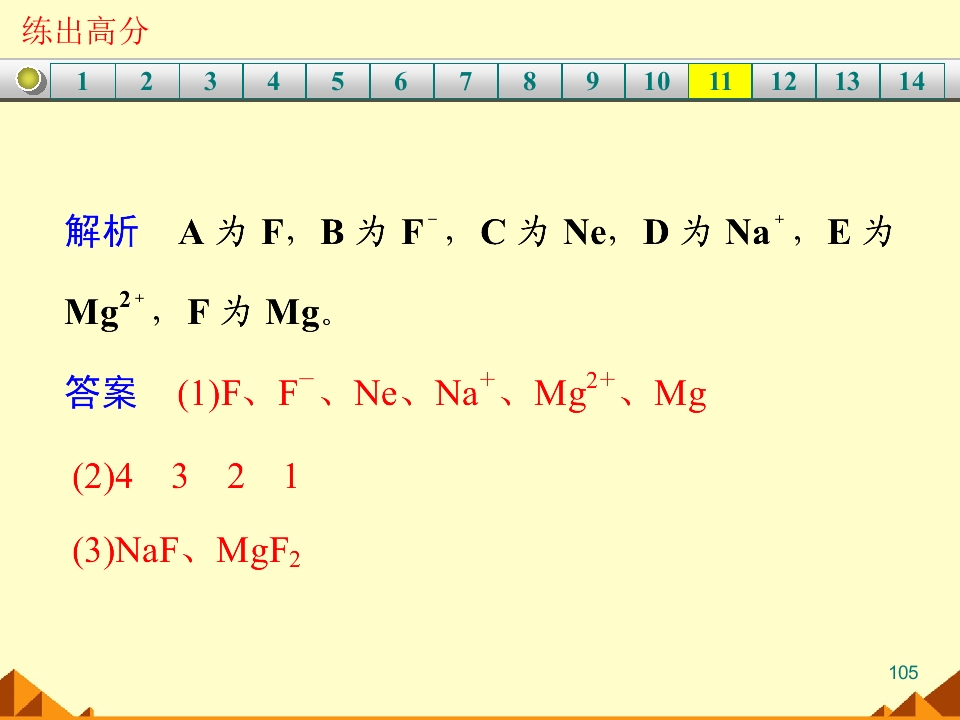Navigate to question tab 8
This screenshot has width=960, height=720.
click(529, 81)
